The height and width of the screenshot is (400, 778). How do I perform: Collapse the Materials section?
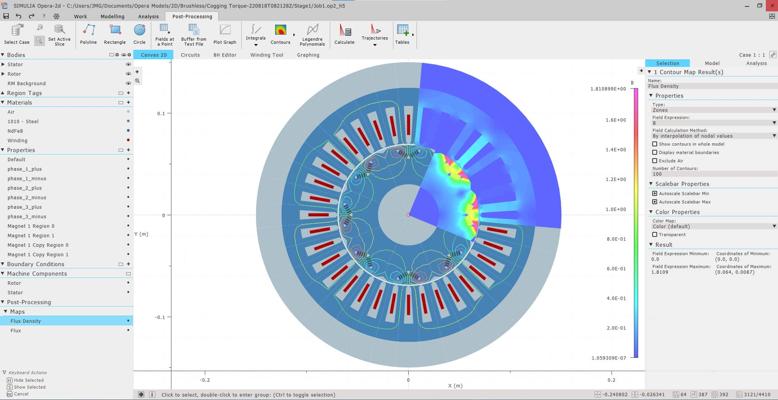(x=4, y=102)
